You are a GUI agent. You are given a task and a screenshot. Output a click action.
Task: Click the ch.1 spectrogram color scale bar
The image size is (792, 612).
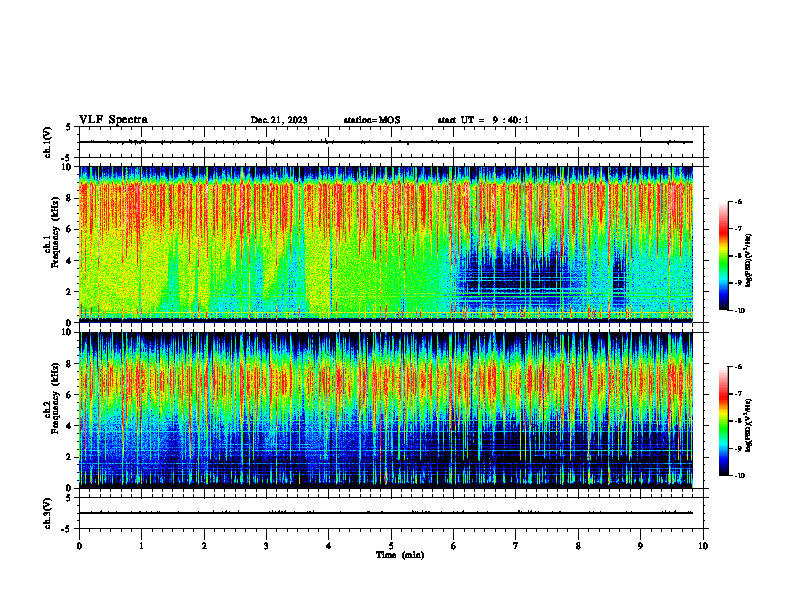point(724,256)
